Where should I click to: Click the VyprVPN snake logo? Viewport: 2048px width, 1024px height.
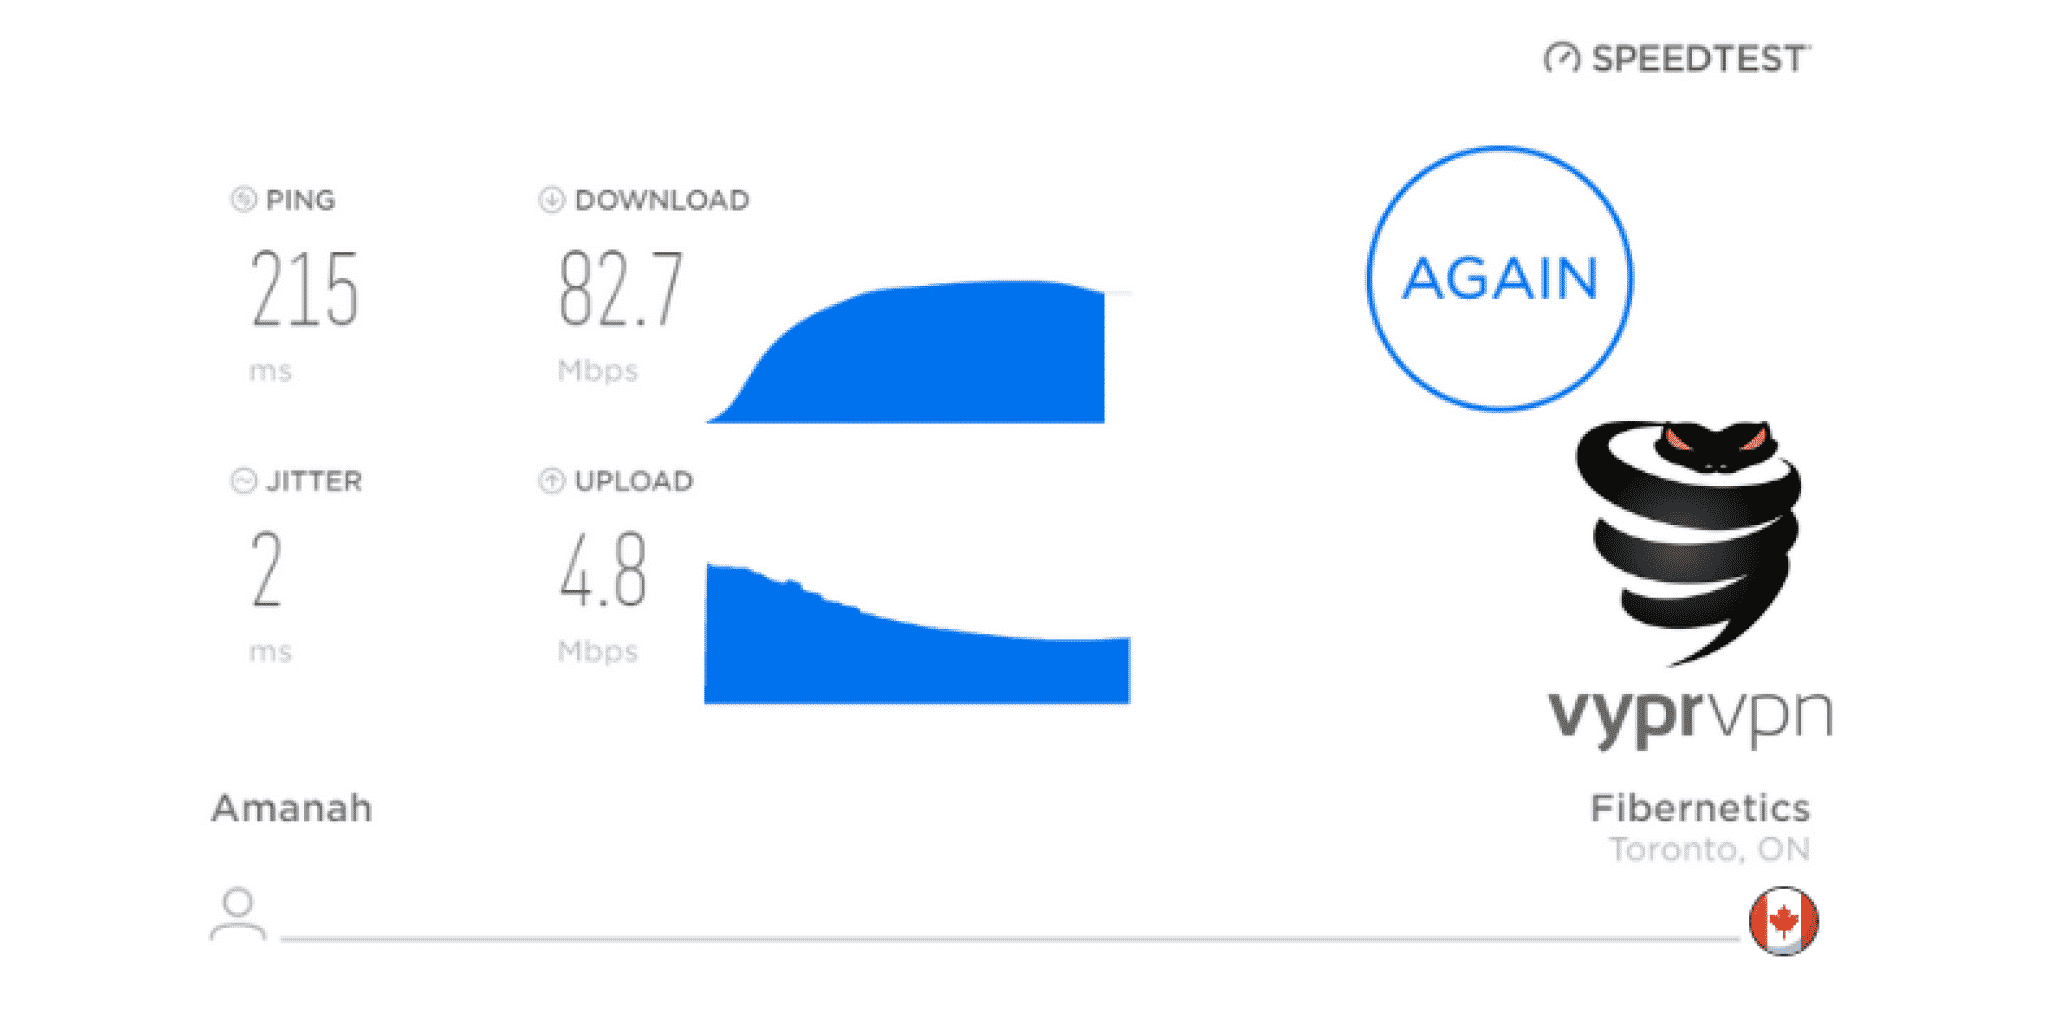1690,542
